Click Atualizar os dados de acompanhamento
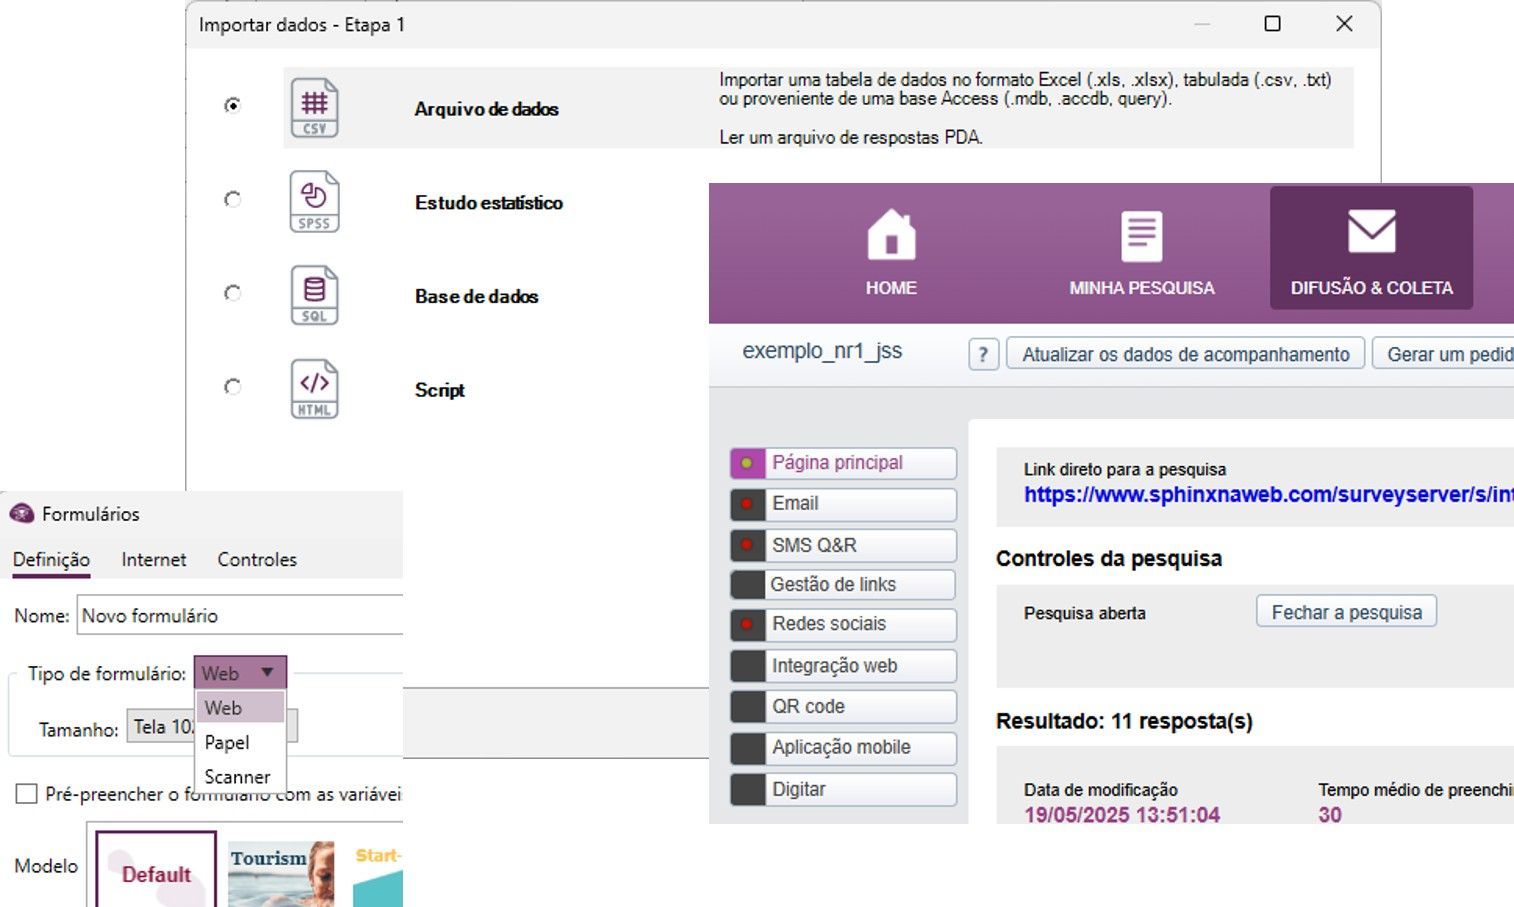The image size is (1514, 907). (1186, 354)
